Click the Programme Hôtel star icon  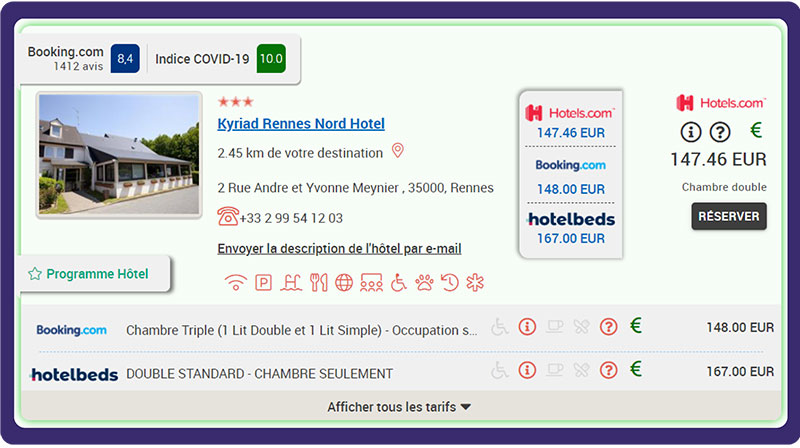(35, 274)
